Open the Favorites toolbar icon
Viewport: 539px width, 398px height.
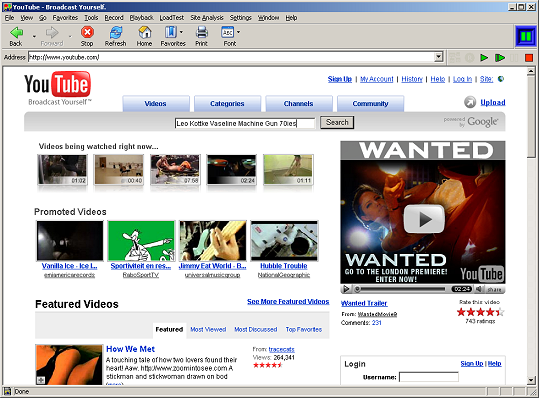[171, 32]
